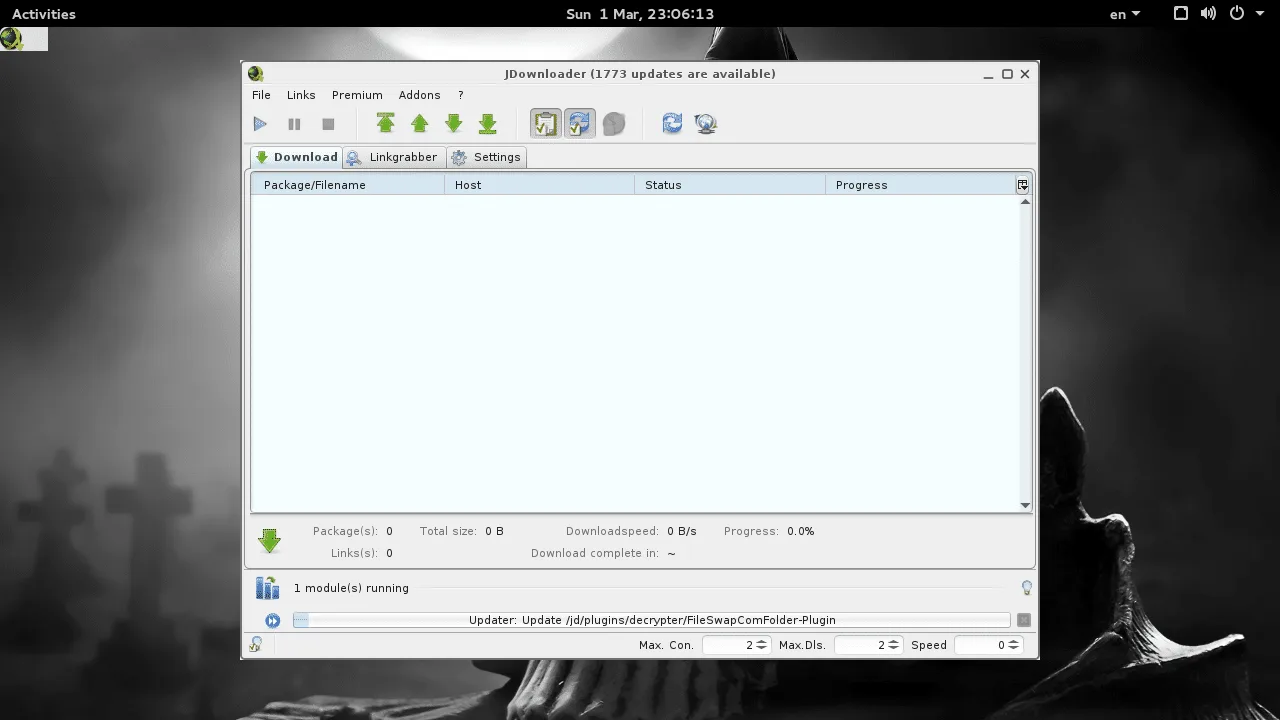
Task: Click the Max.Dls. value field
Action: coord(860,645)
